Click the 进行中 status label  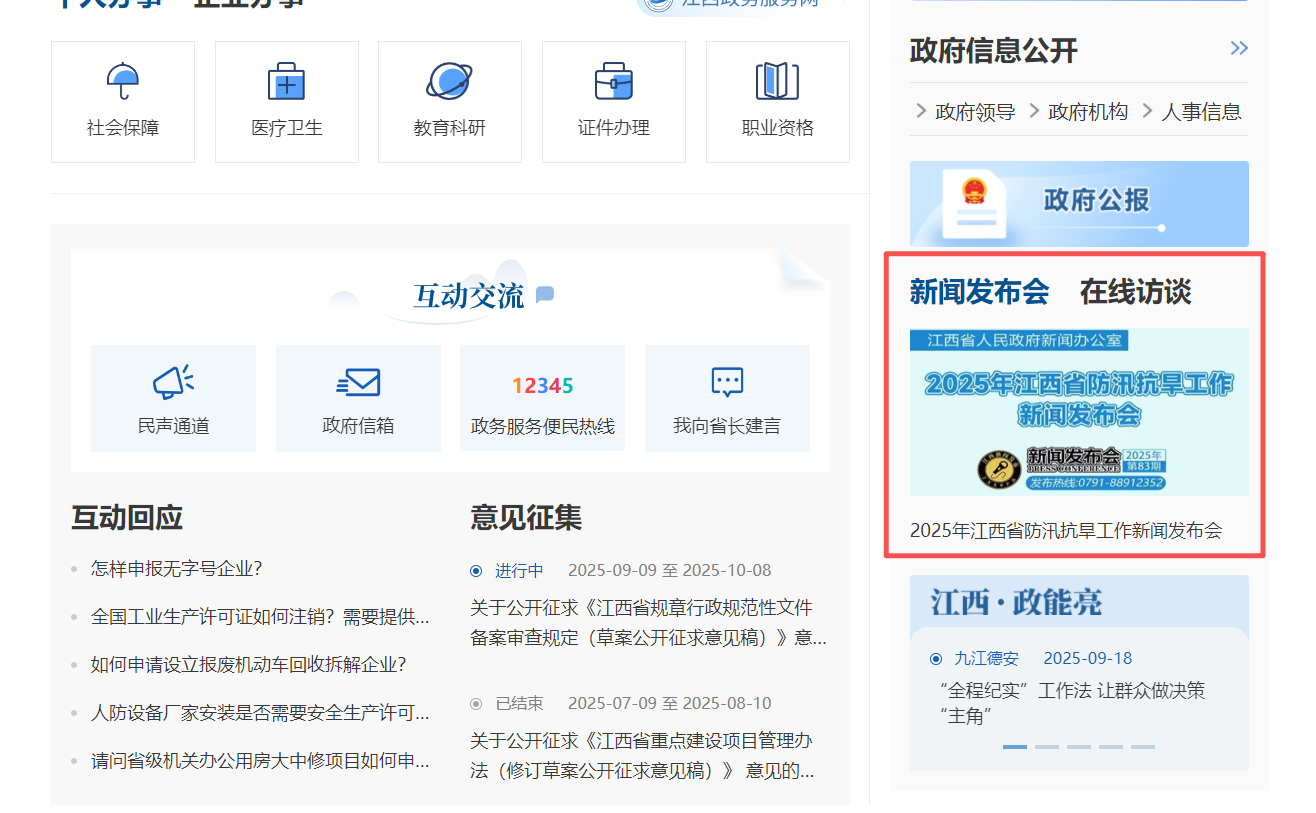click(519, 571)
